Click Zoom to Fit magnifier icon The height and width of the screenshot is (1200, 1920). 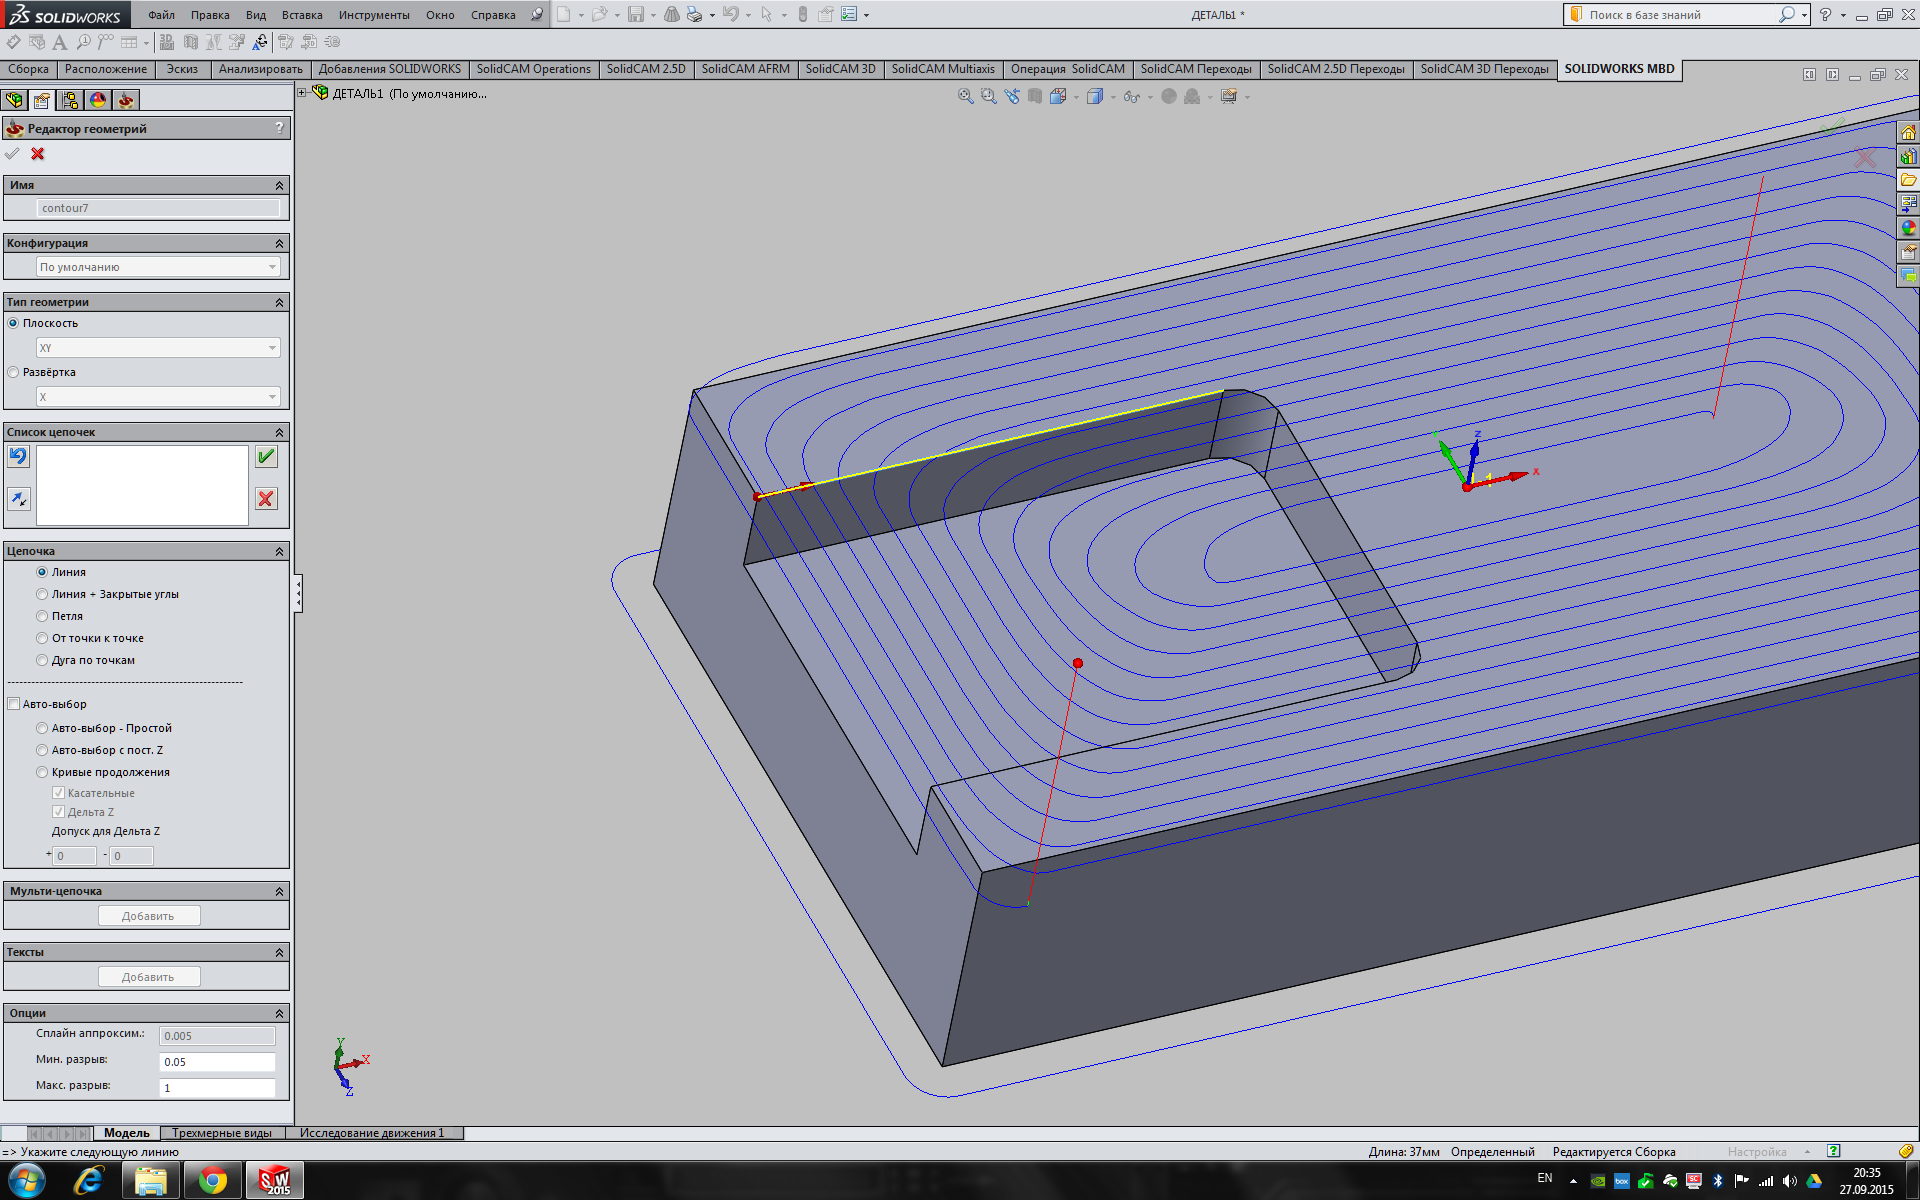pos(965,96)
